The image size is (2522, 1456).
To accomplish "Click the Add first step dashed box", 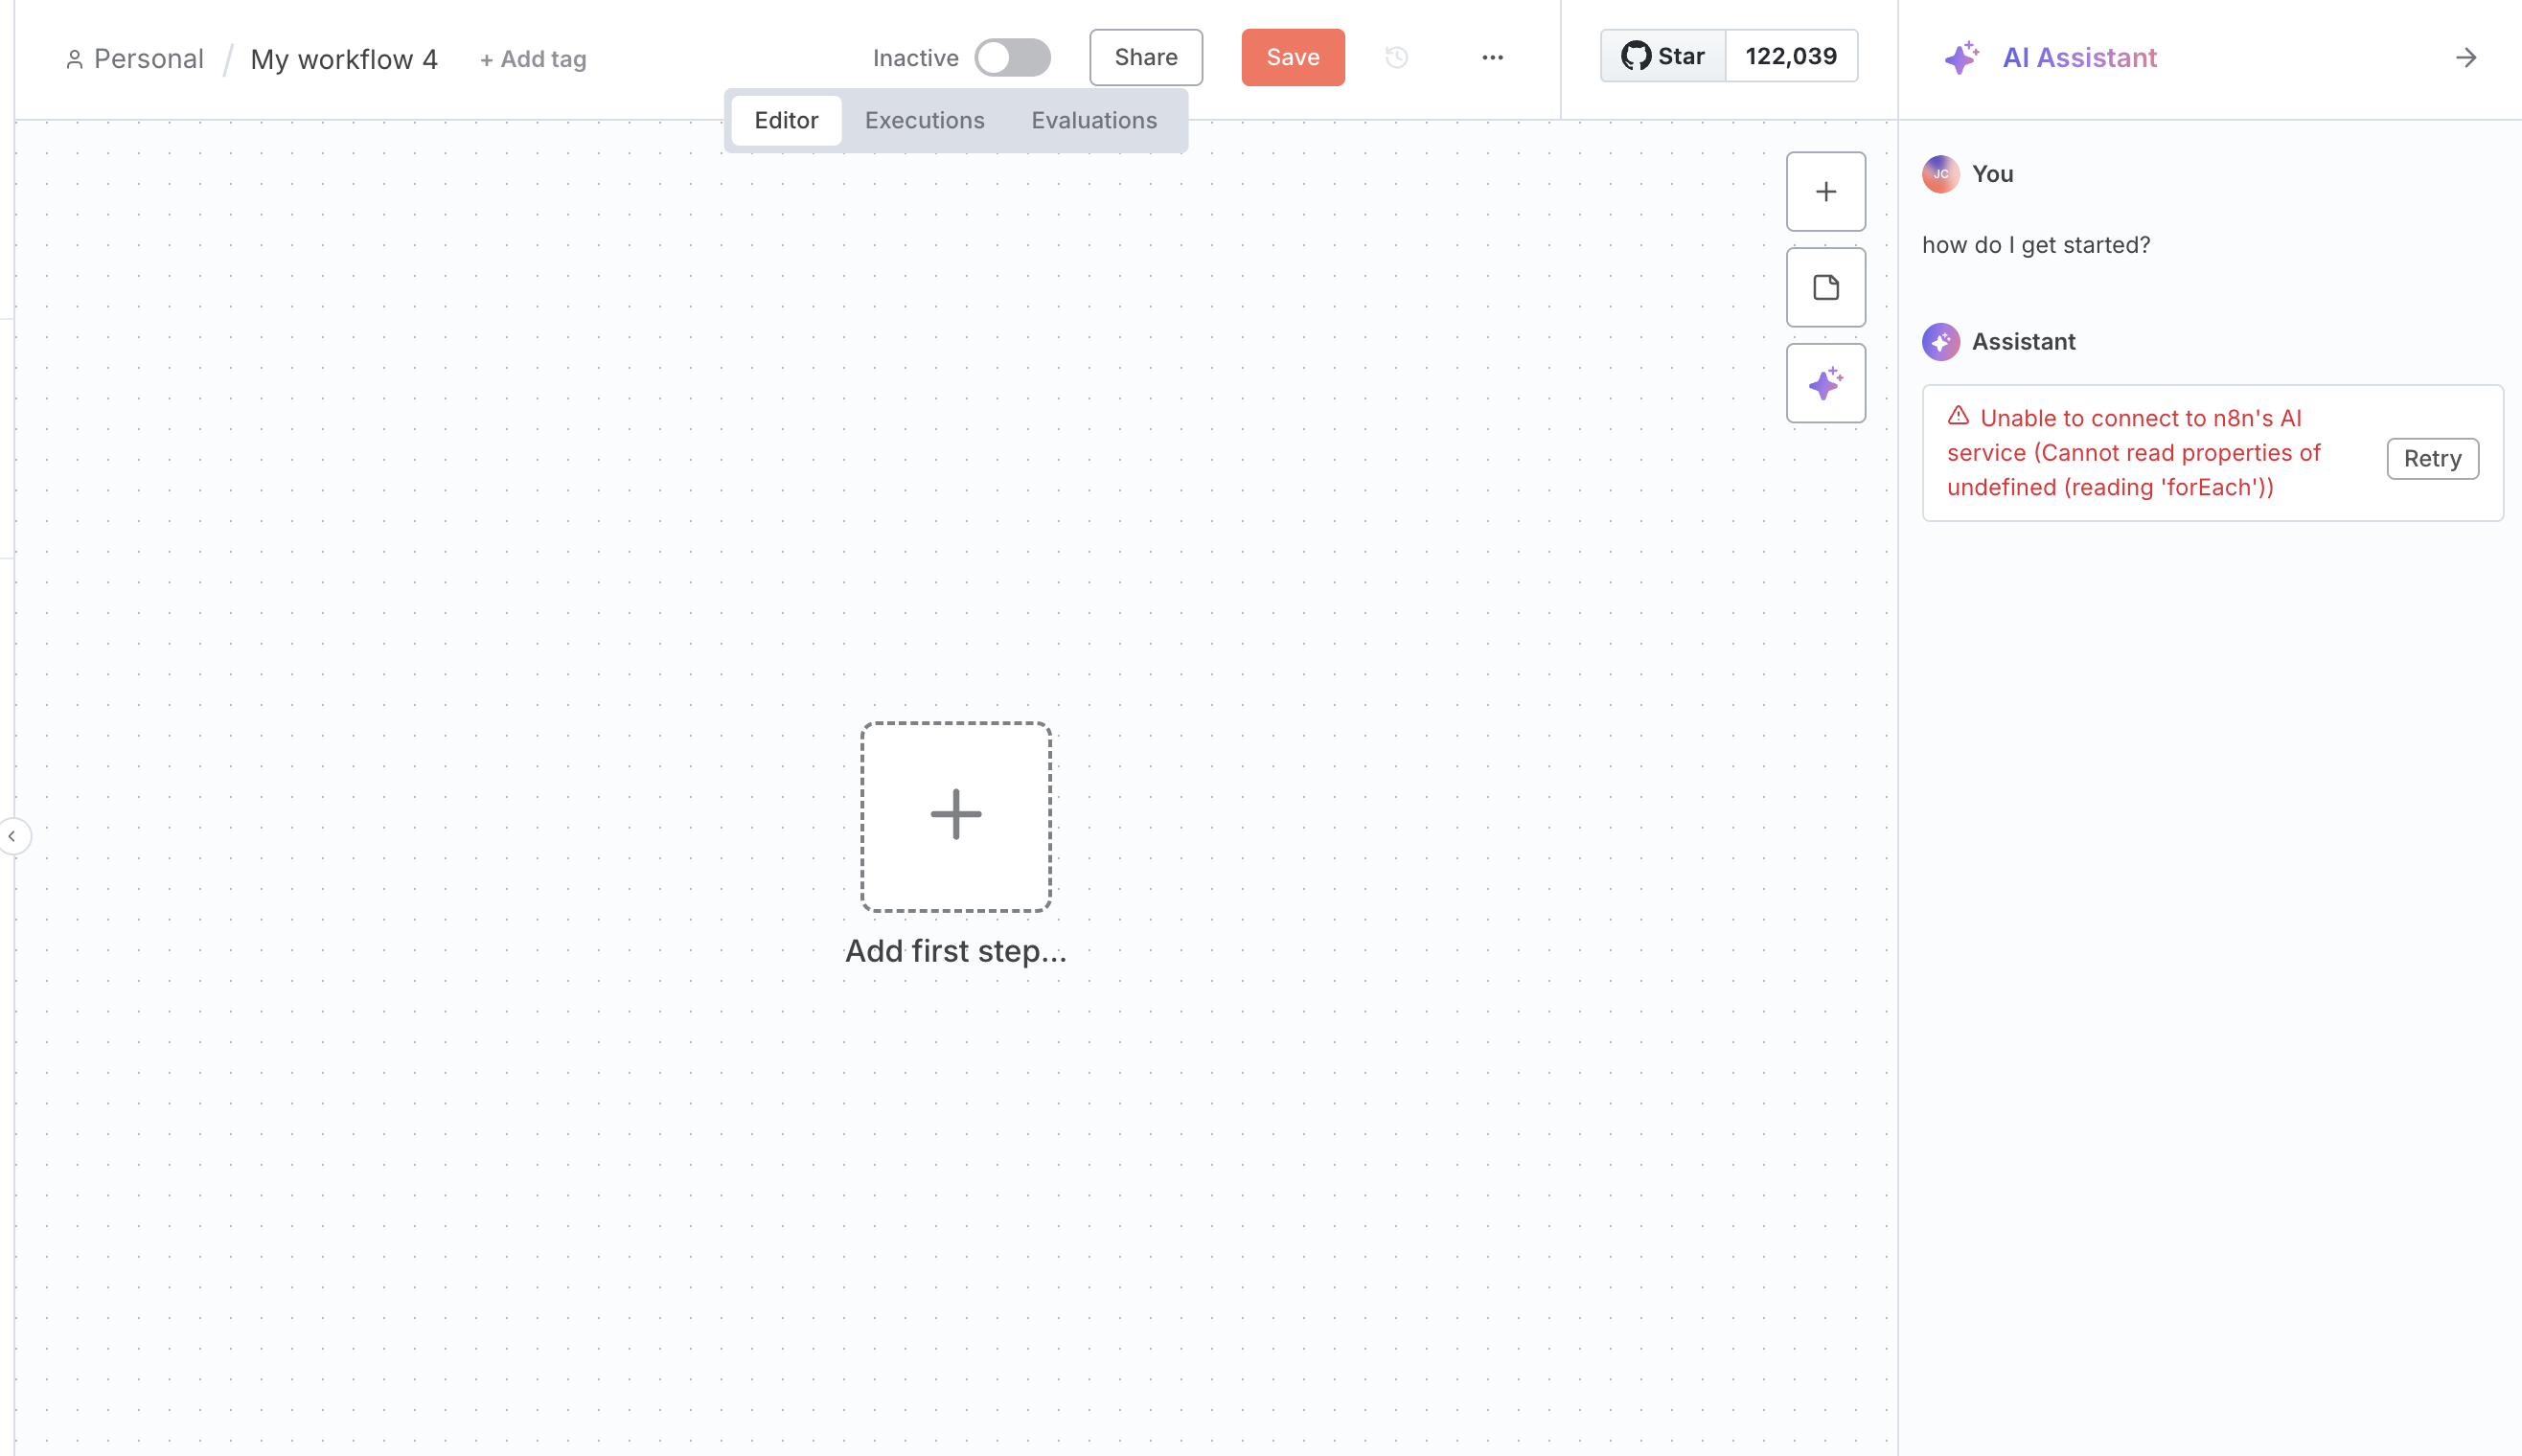I will [x=955, y=816].
